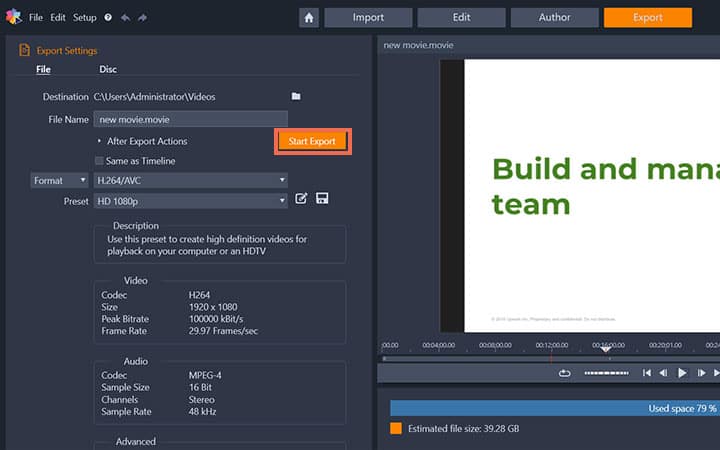
Task: Click the 100000 kBit/s bitrate value
Action: pyautogui.click(x=216, y=319)
